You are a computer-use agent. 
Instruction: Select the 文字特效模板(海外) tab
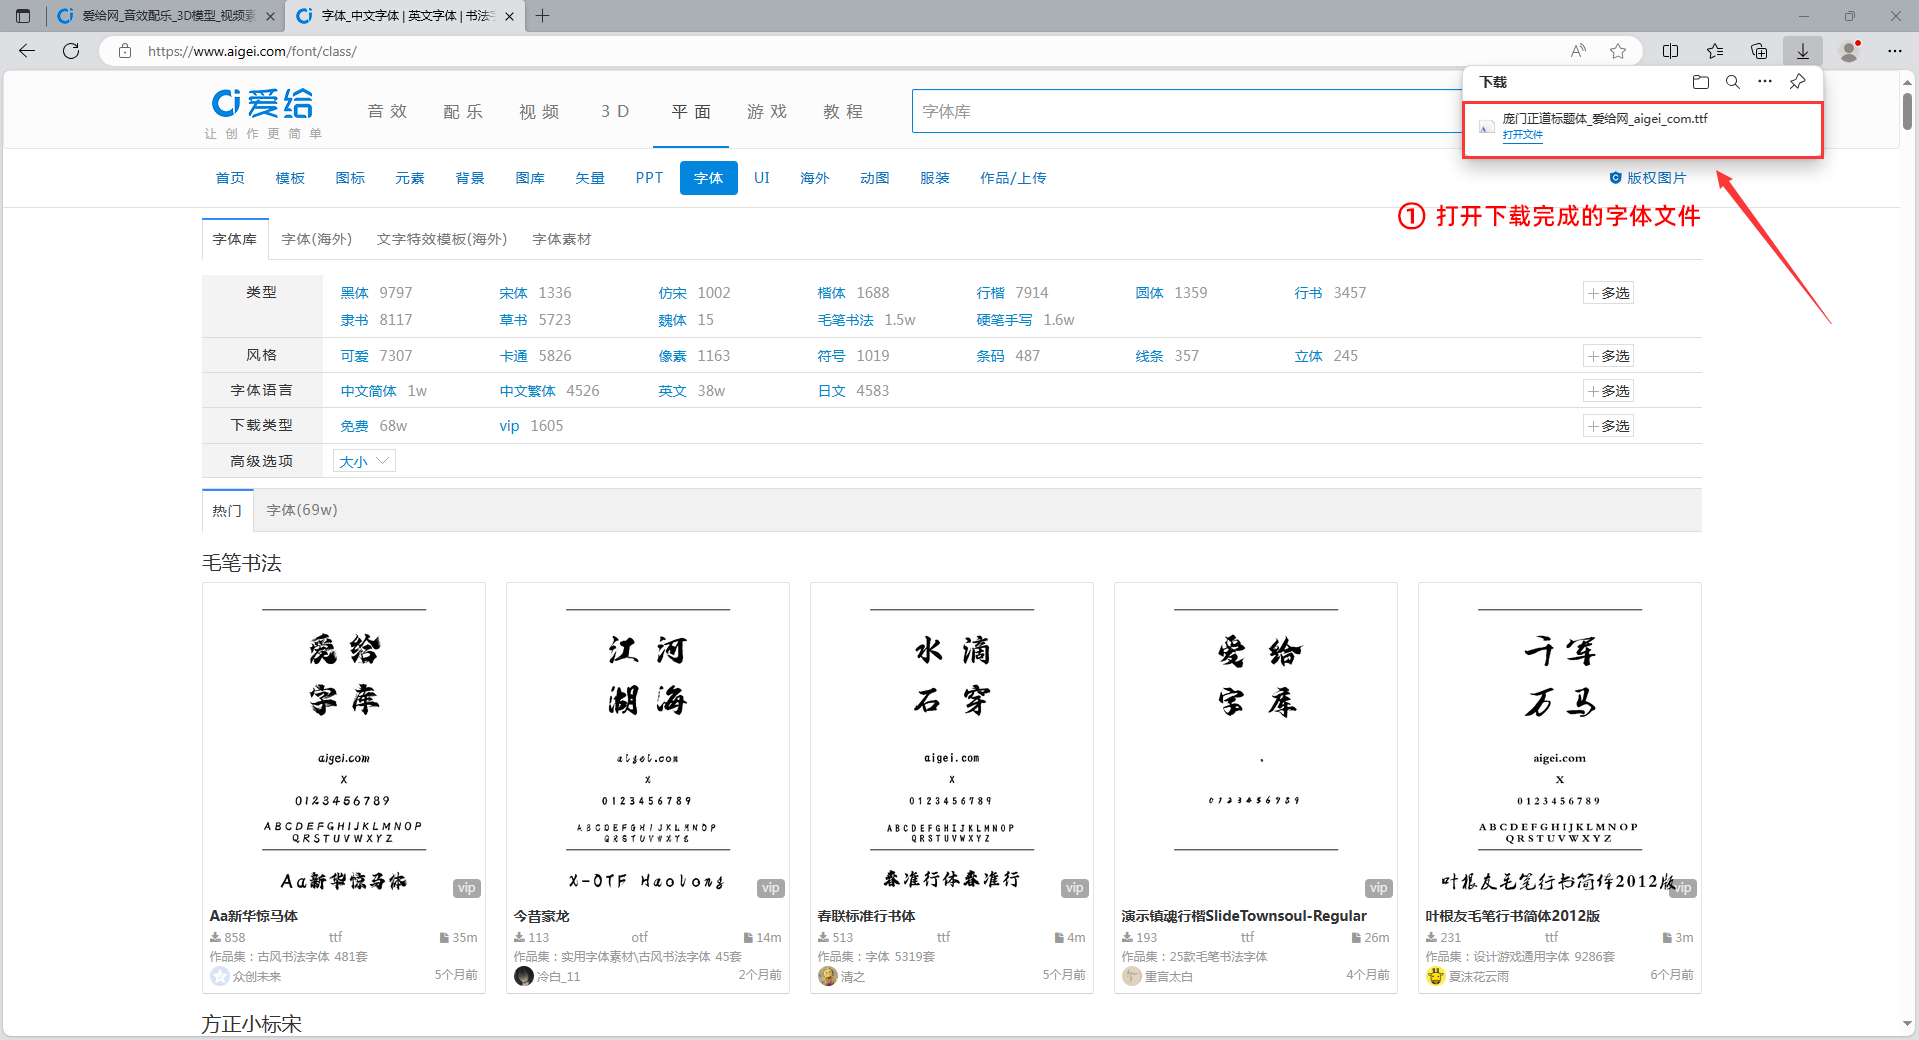[442, 239]
